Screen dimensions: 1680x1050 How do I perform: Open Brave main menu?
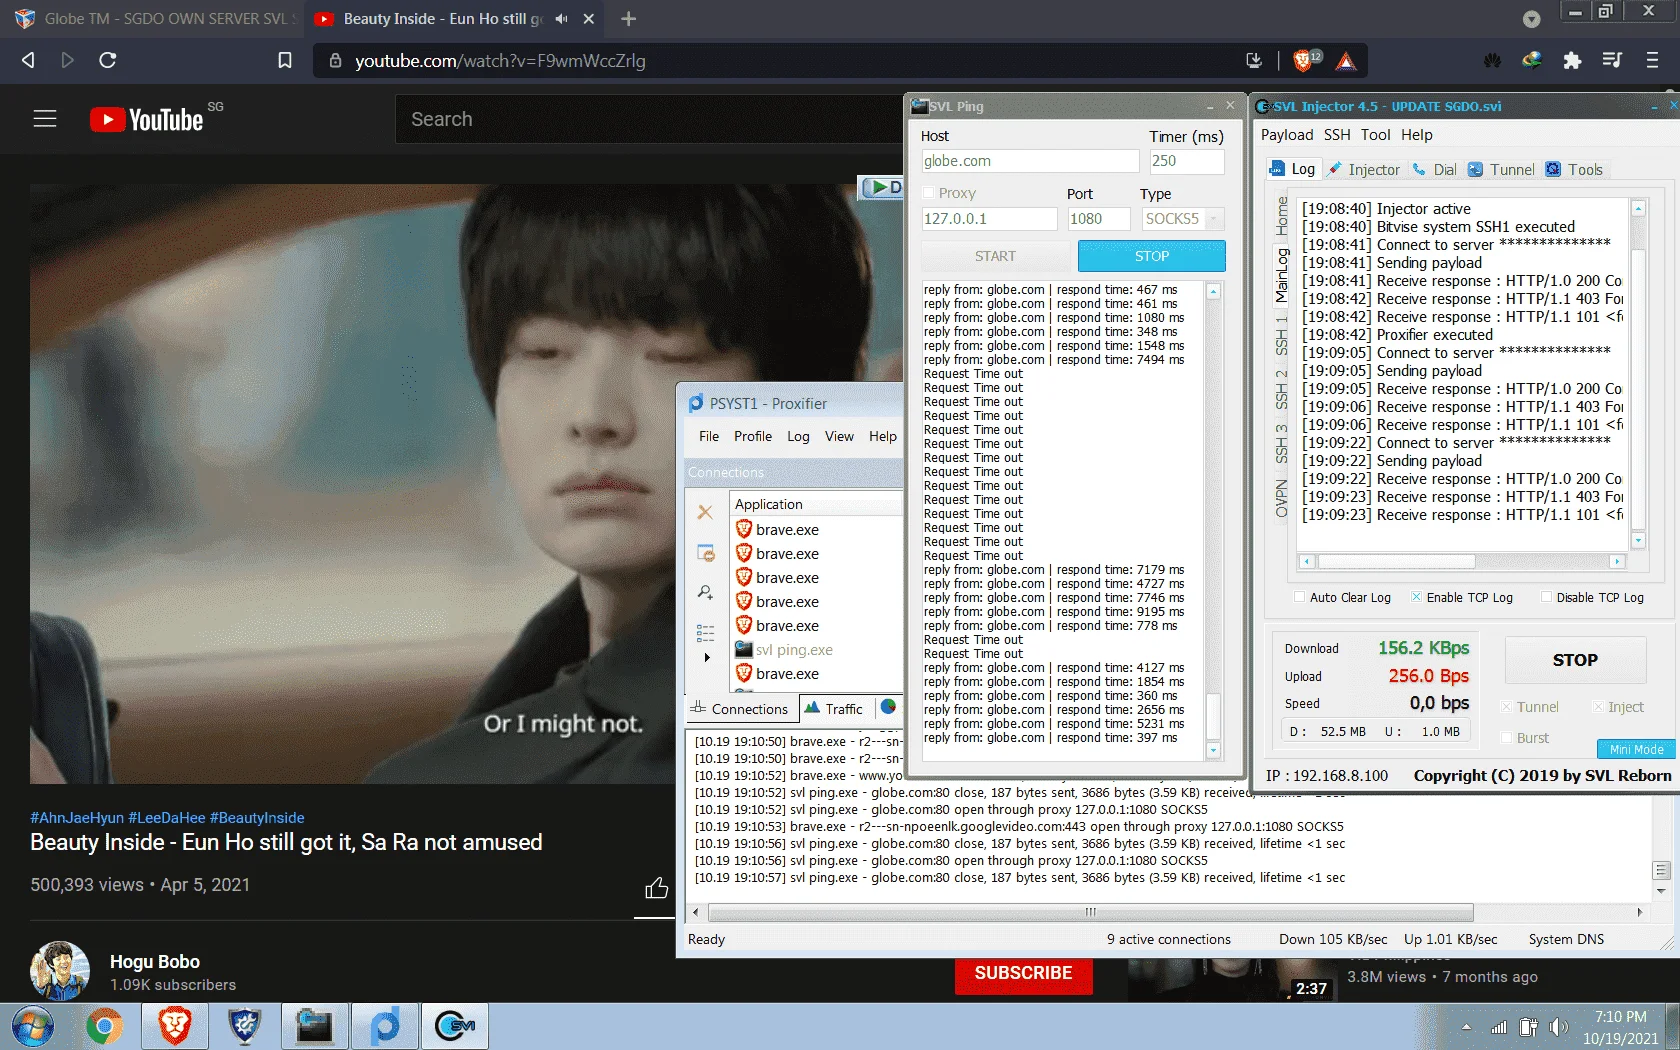click(x=1652, y=61)
